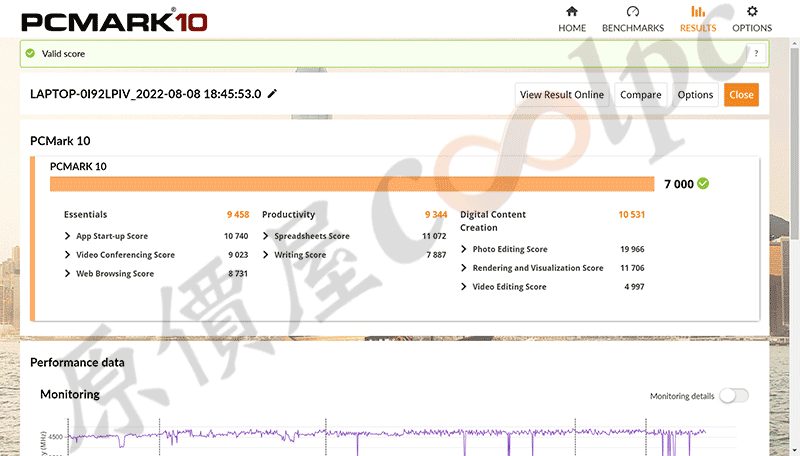Click the PCMARK 10 logo
Screen dimensions: 800x456
pos(114,22)
